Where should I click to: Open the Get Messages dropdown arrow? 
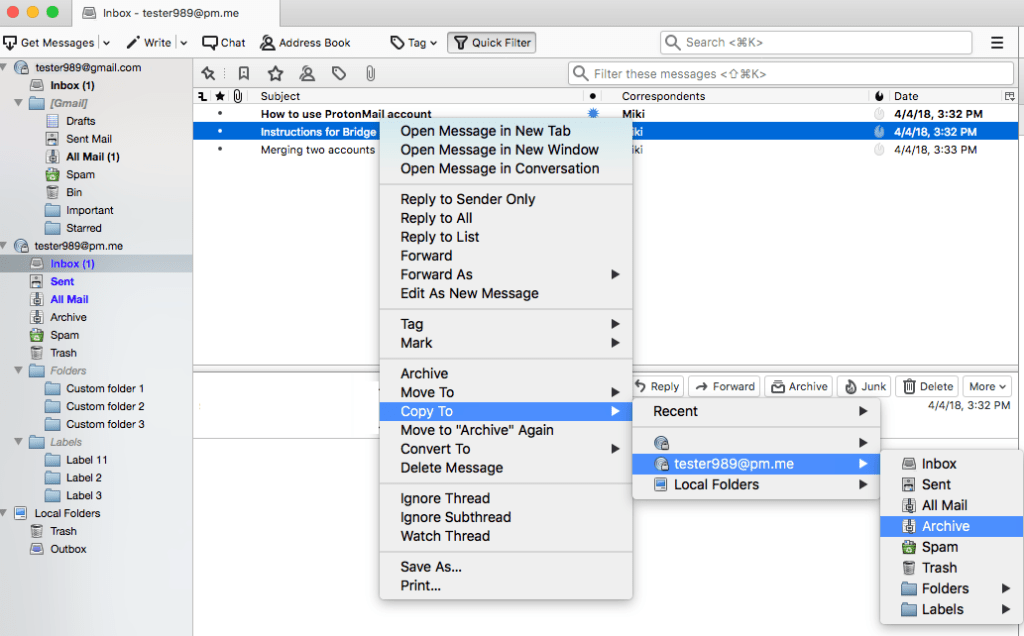(106, 43)
